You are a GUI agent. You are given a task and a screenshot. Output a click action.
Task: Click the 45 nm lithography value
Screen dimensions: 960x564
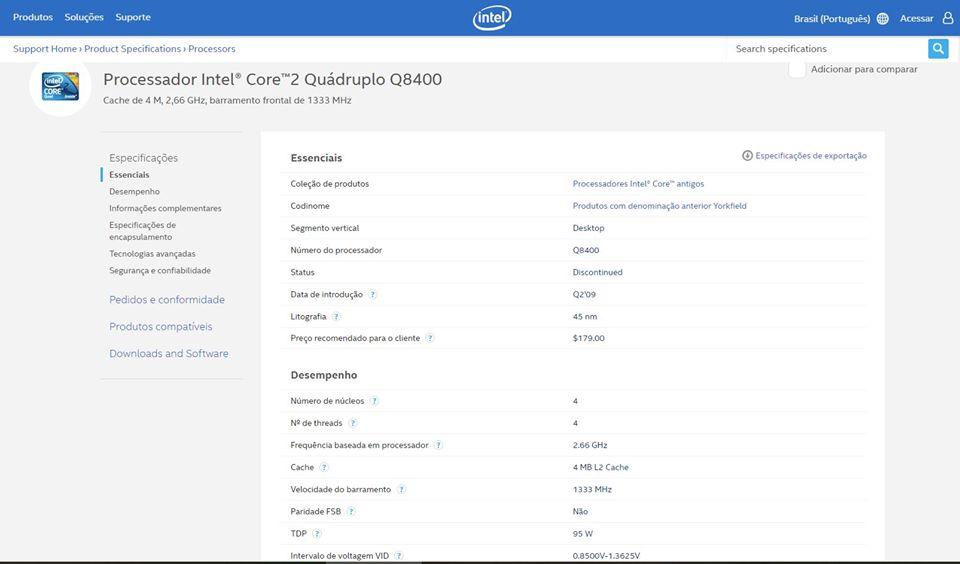tap(585, 317)
